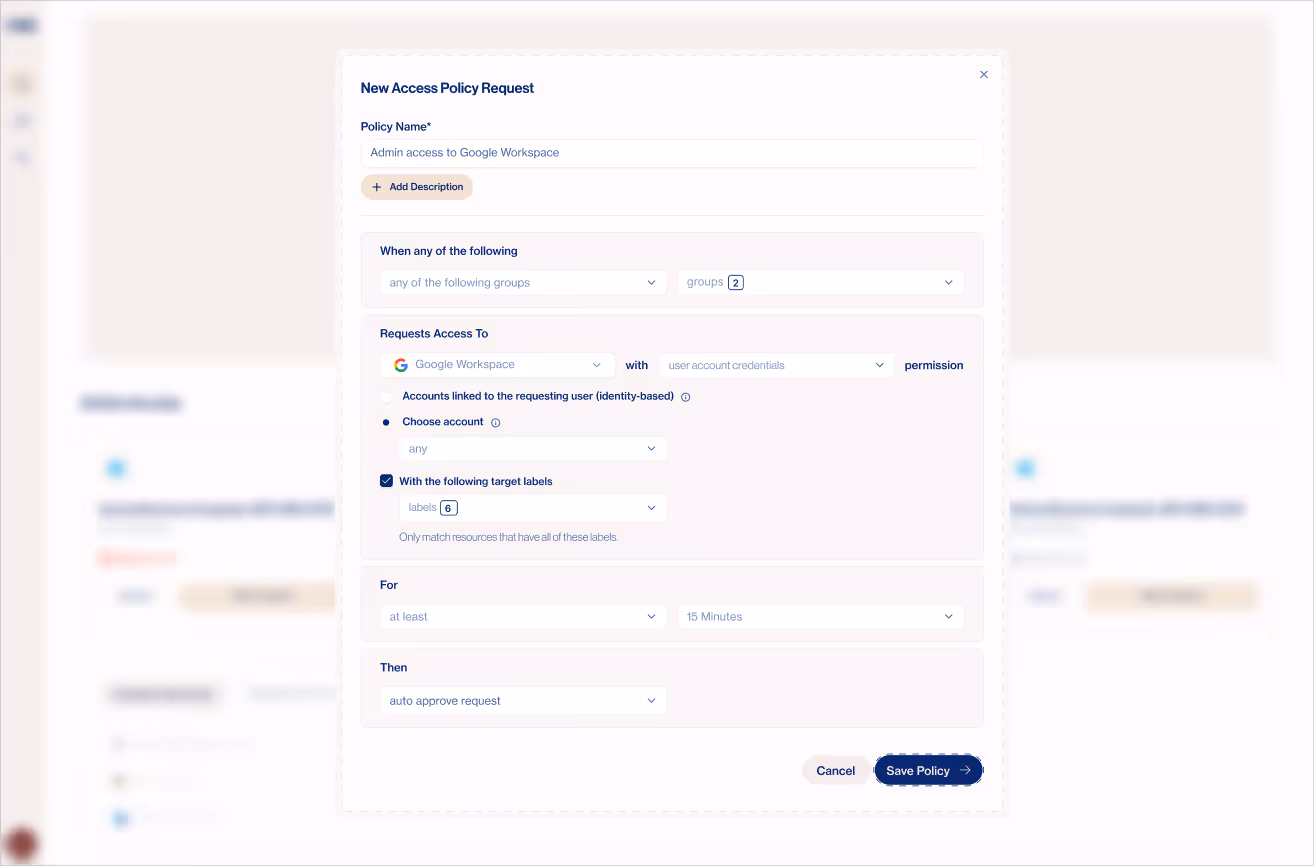Click the Save Policy button
This screenshot has width=1314, height=866.
(x=929, y=771)
